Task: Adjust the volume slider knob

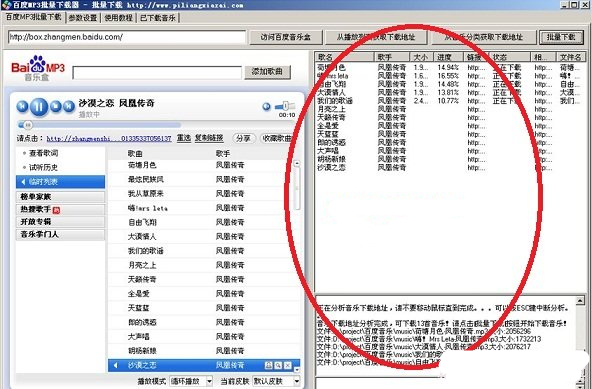Action: [286, 106]
